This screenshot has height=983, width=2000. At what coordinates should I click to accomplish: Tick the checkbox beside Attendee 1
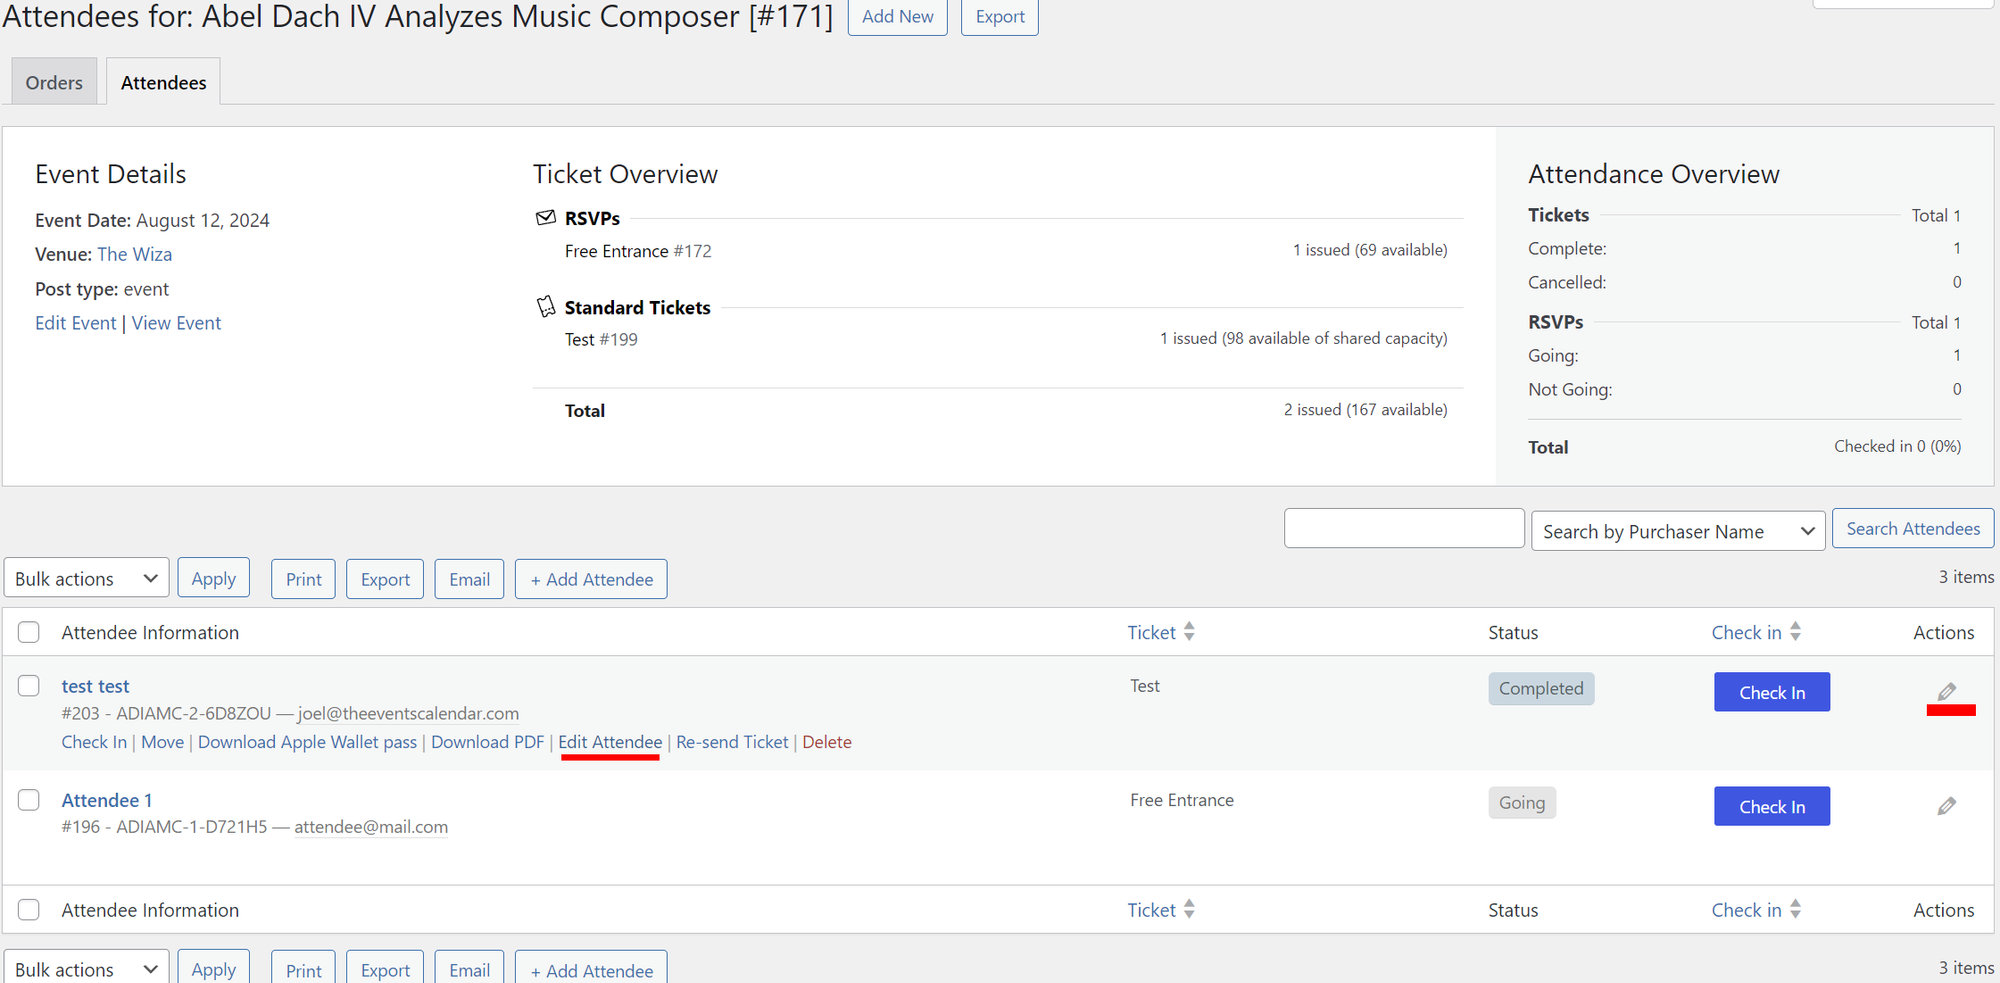click(x=29, y=800)
